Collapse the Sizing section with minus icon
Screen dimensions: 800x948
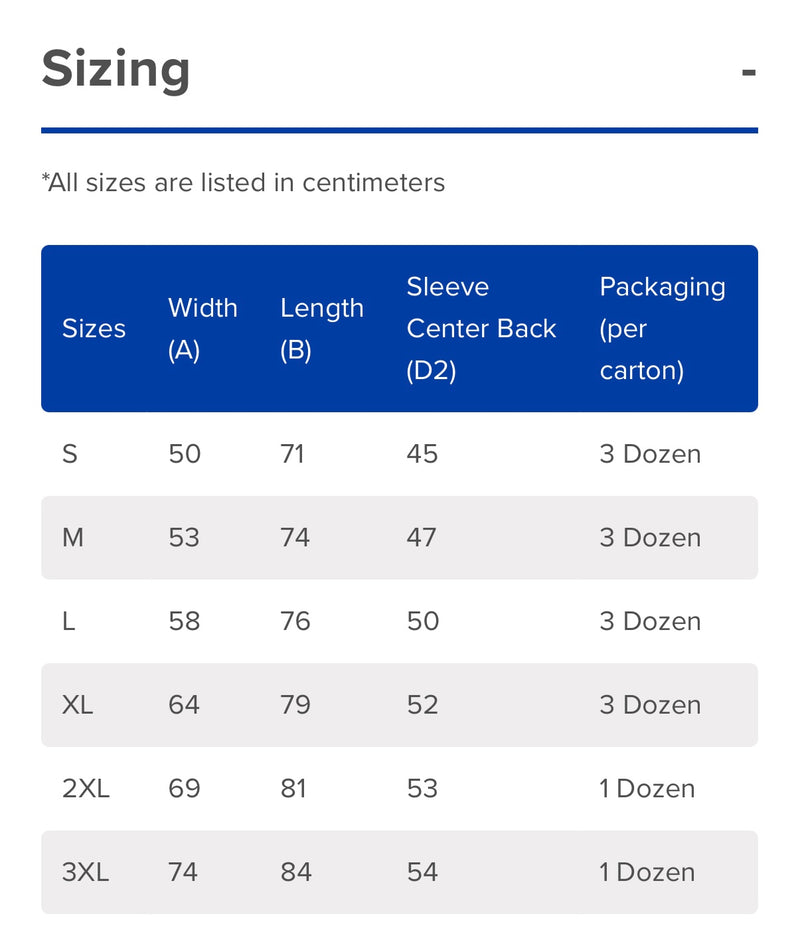point(749,73)
